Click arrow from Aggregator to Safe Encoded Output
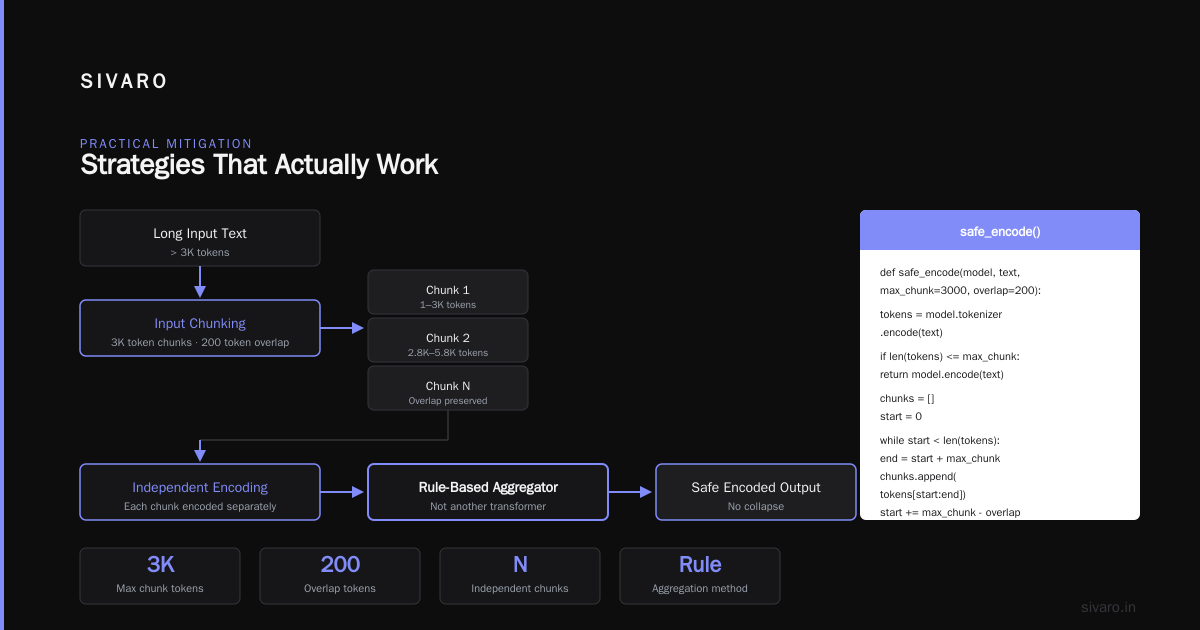This screenshot has width=1200, height=630. tap(631, 492)
